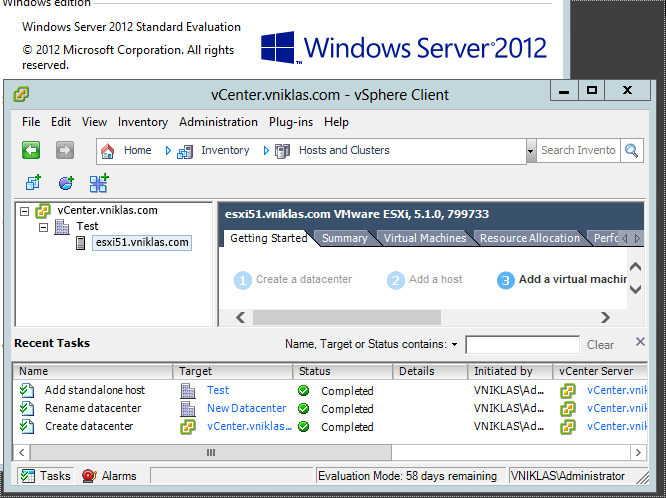This screenshot has width=666, height=498.
Task: Open the Administration menu
Action: 218,122
